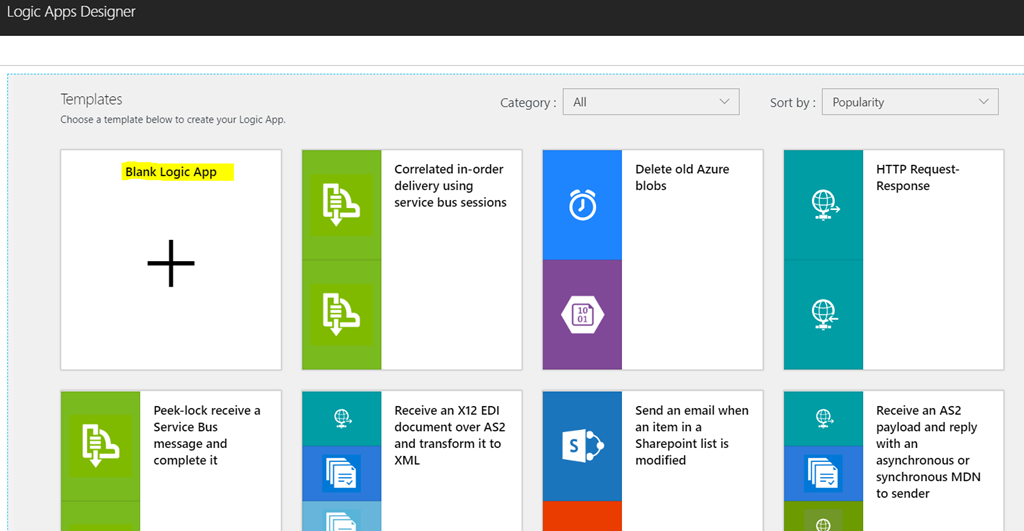Click the lower globe icon on HTTP Request-Response
This screenshot has height=531, width=1024.
click(x=823, y=315)
